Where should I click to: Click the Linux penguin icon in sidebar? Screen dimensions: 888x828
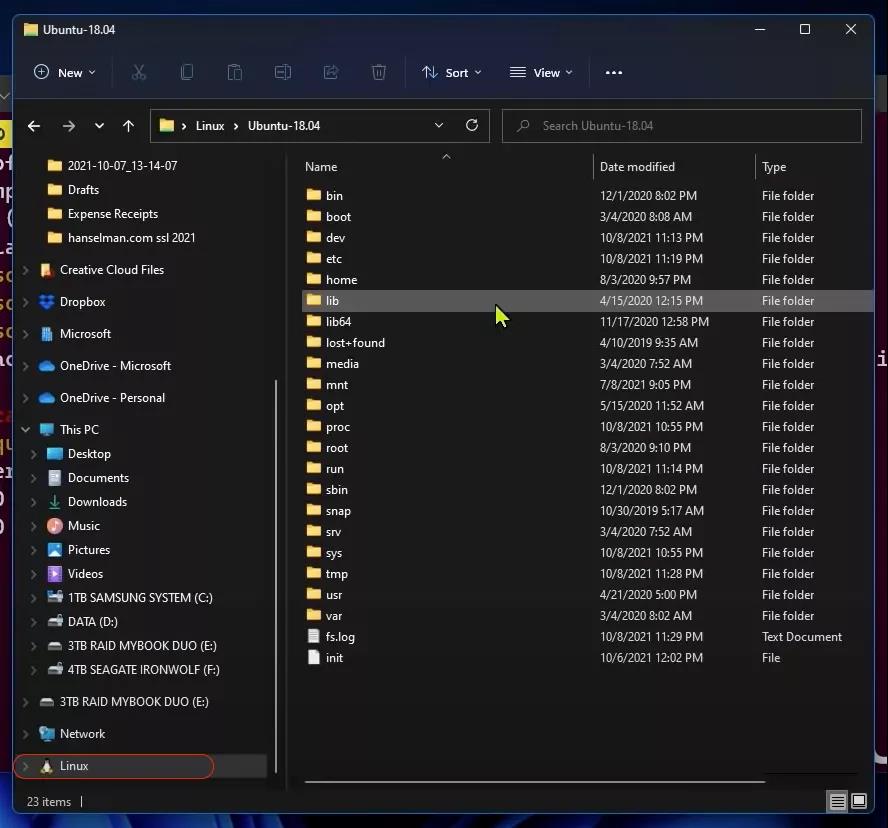click(x=46, y=766)
